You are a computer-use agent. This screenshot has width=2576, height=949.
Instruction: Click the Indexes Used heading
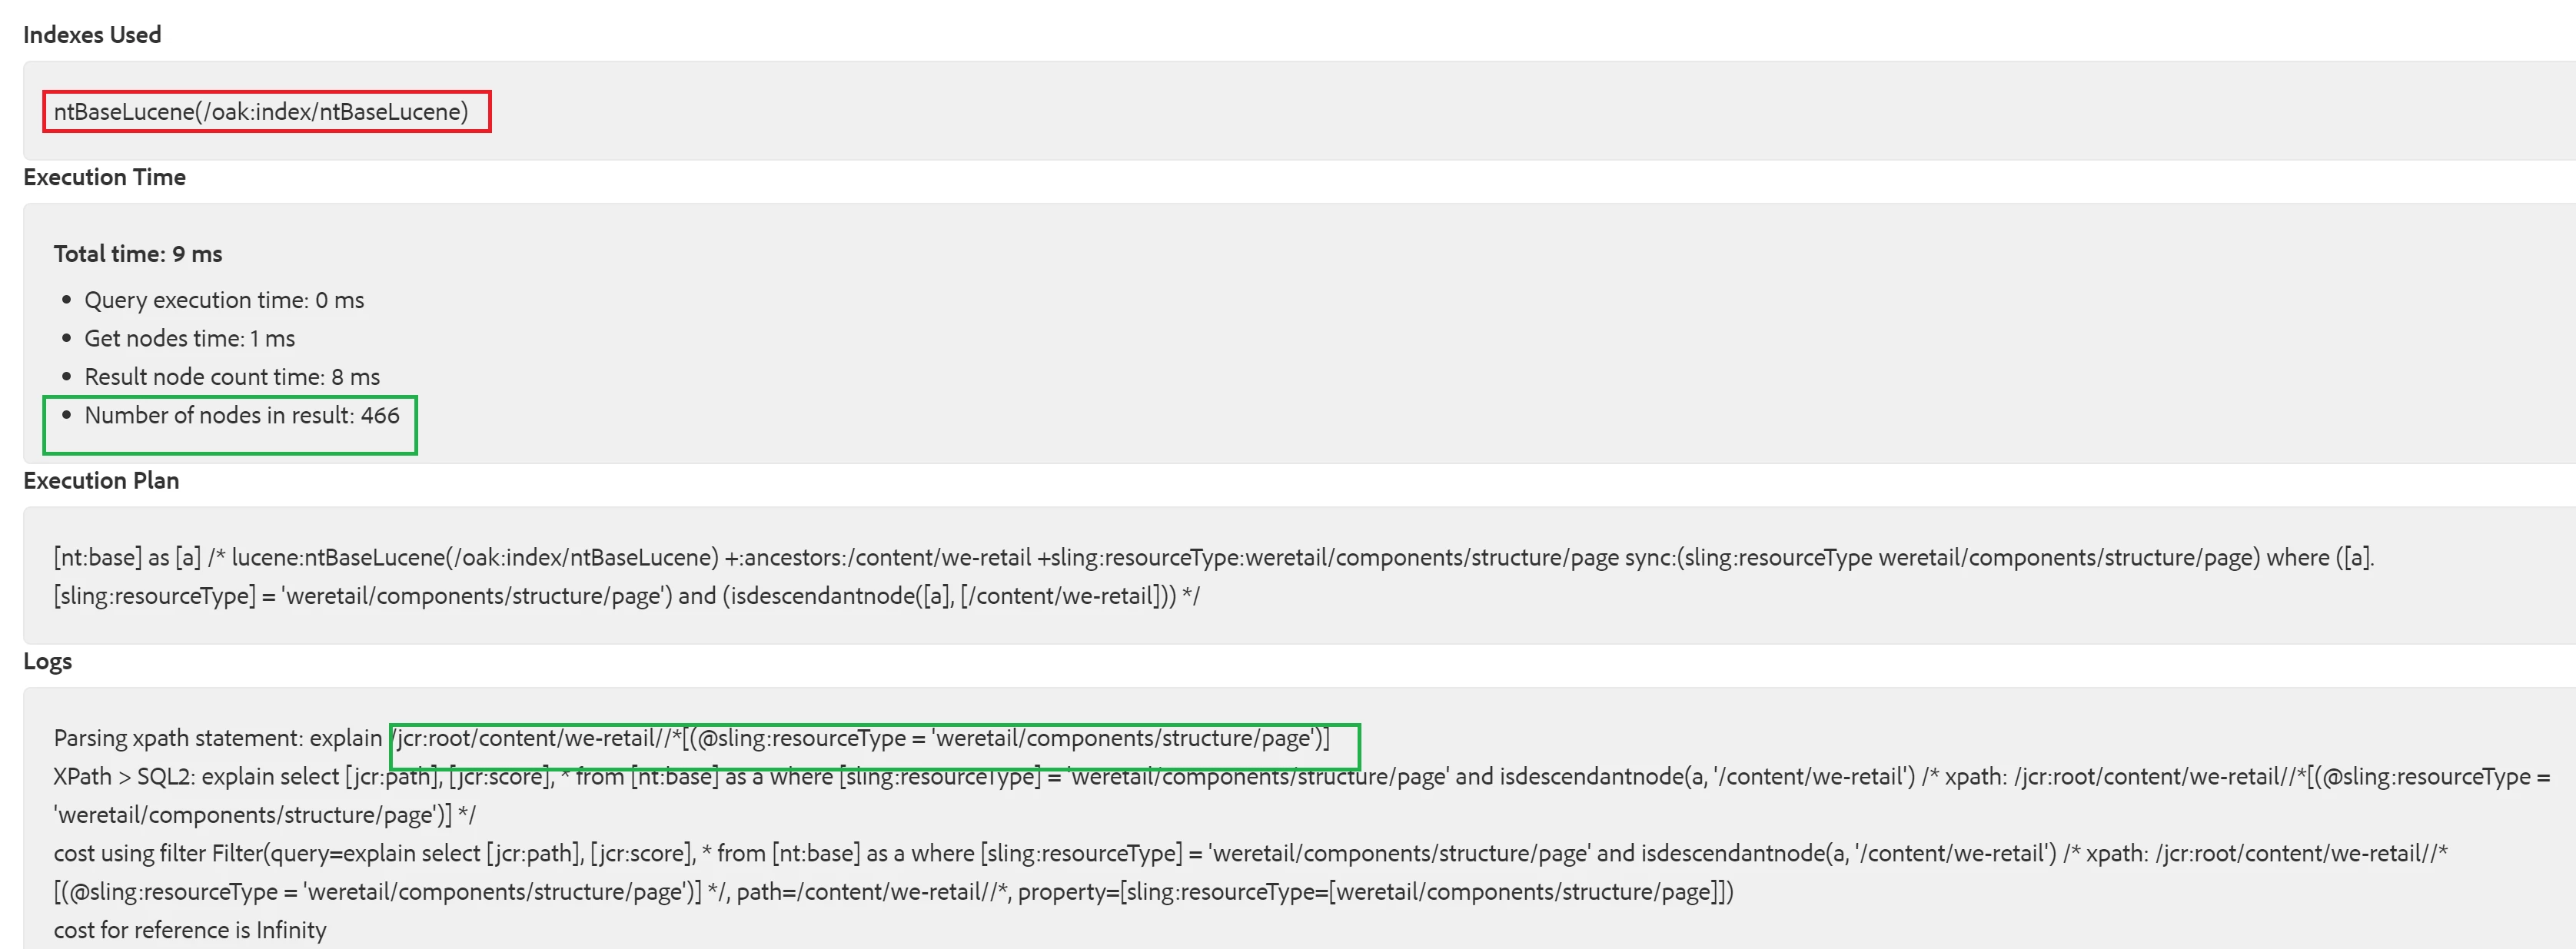click(92, 35)
